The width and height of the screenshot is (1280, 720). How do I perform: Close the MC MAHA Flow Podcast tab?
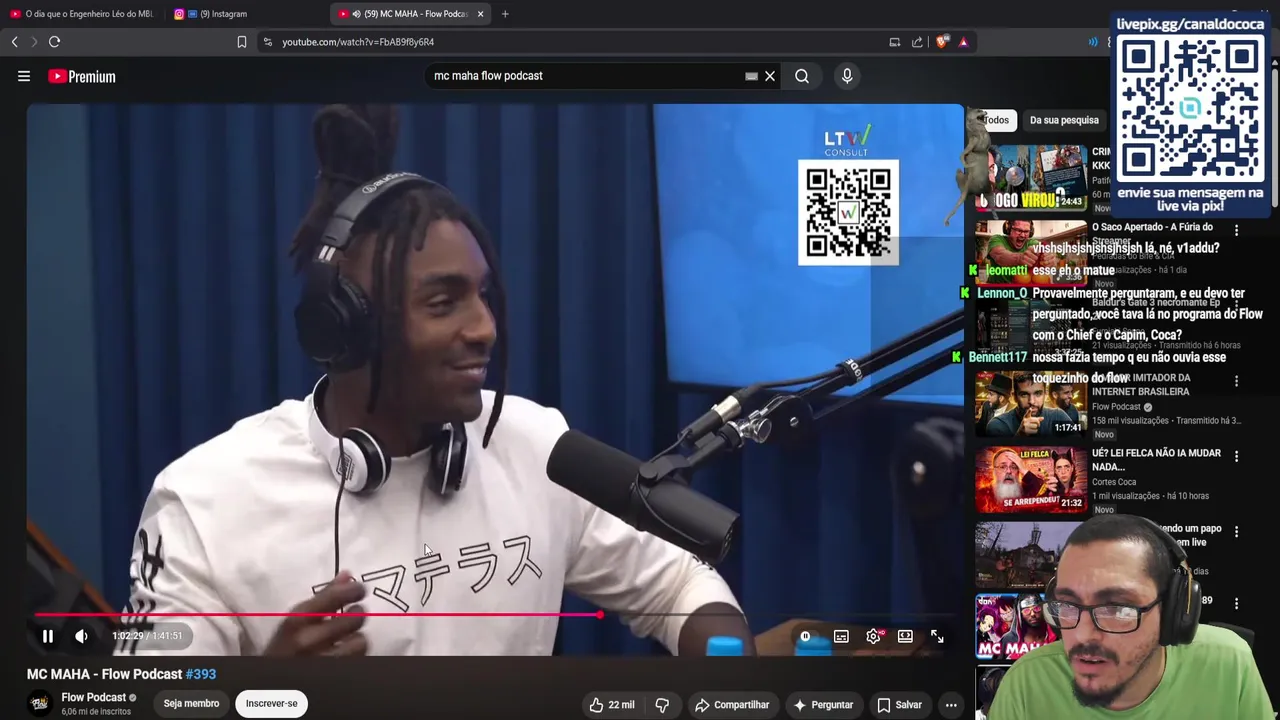pyautogui.click(x=481, y=14)
